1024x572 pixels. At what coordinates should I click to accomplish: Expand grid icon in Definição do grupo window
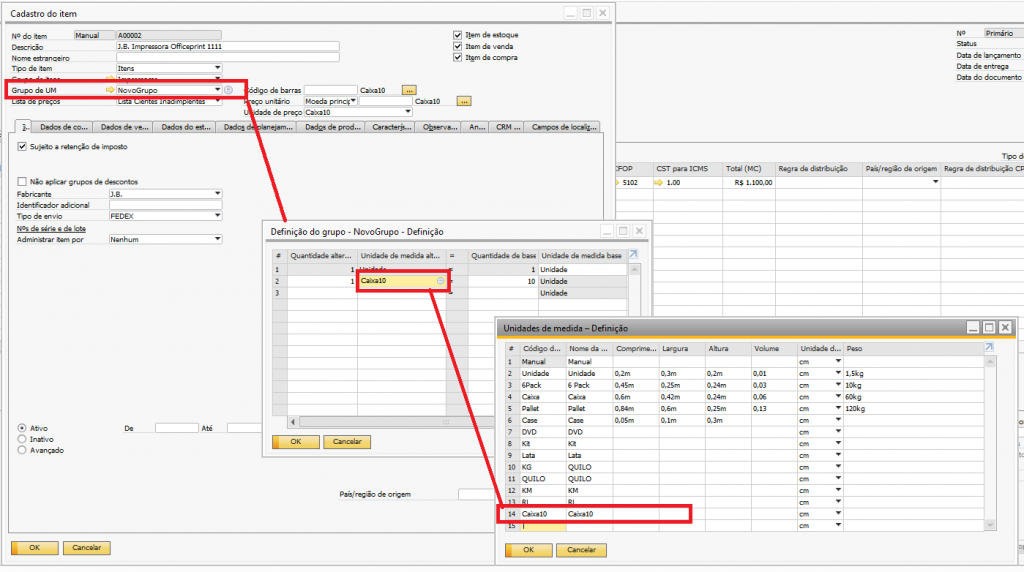click(x=632, y=256)
